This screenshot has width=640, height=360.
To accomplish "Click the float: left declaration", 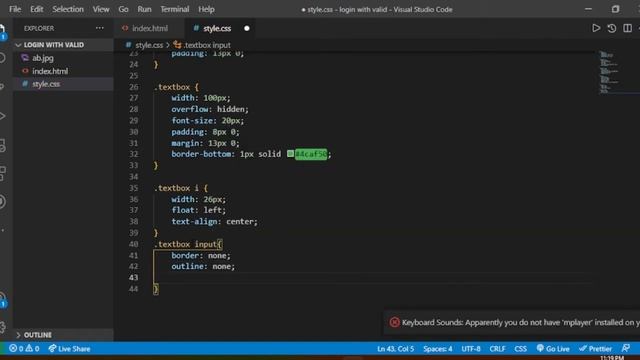I will 198,210.
